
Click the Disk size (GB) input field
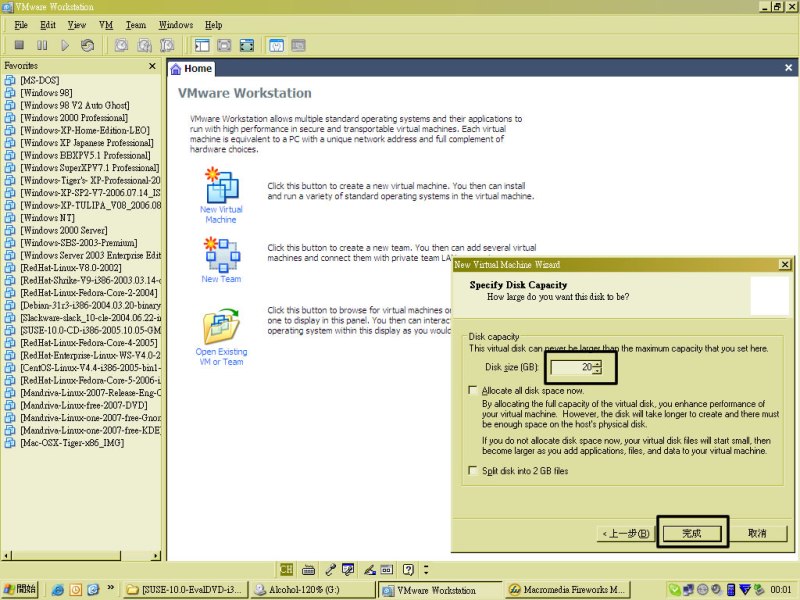571,367
